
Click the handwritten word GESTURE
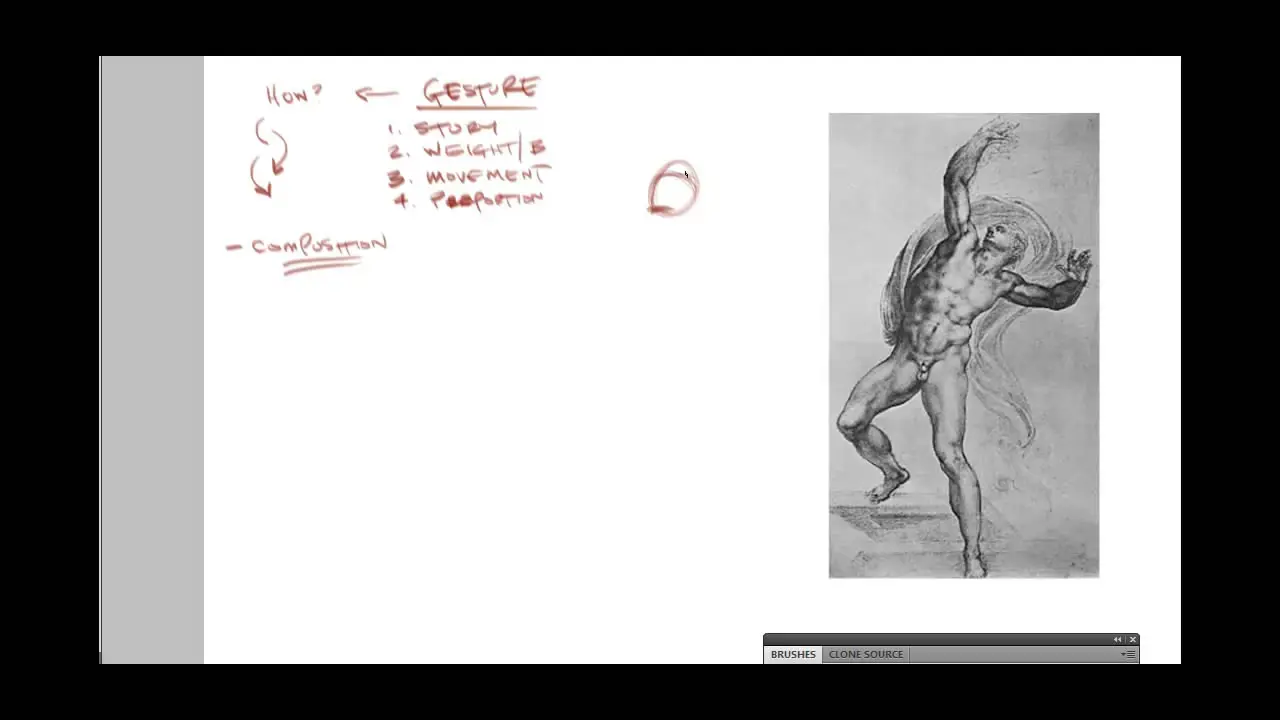(481, 92)
